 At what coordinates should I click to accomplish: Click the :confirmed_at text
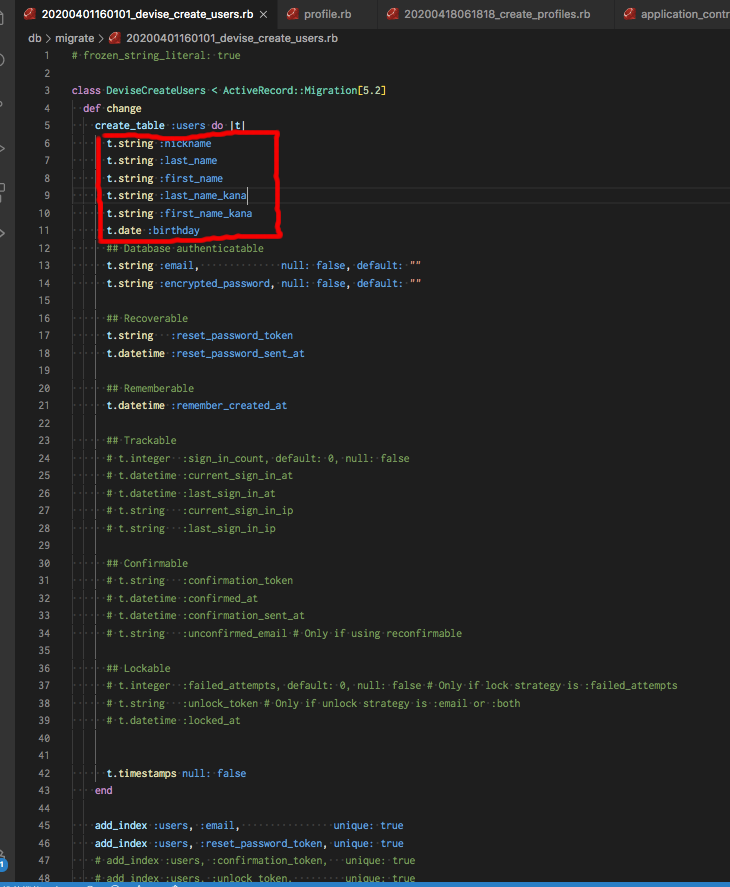pos(220,598)
